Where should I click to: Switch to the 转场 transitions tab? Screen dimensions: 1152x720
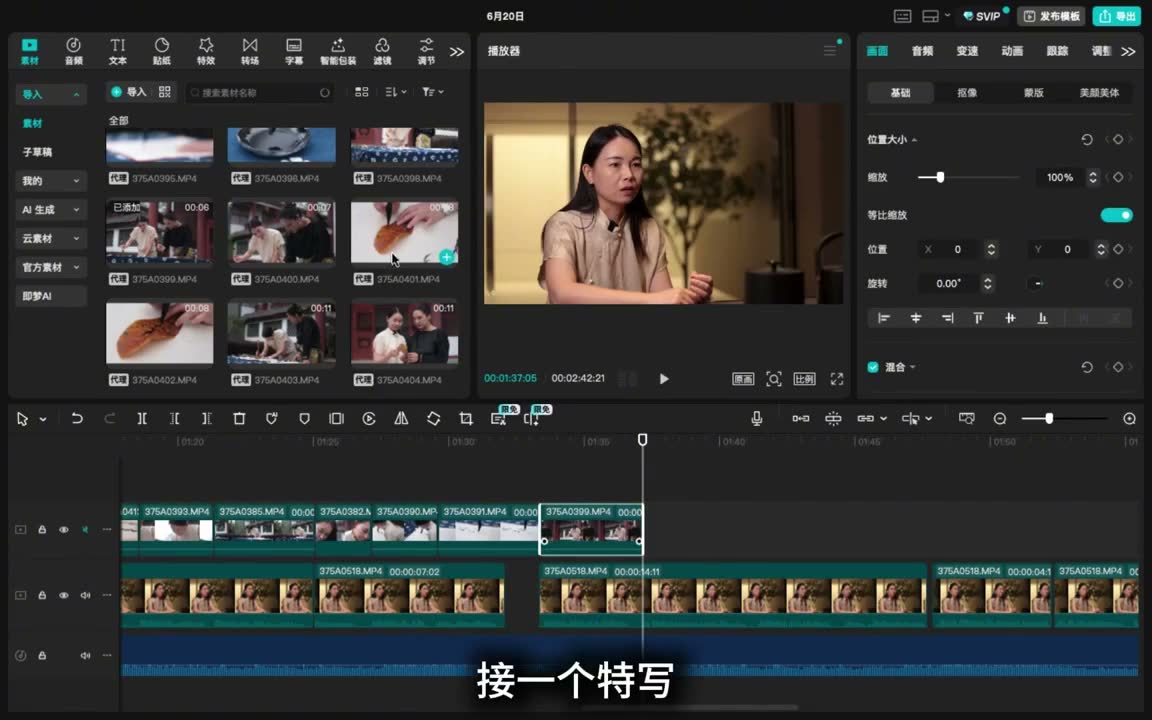[250, 51]
